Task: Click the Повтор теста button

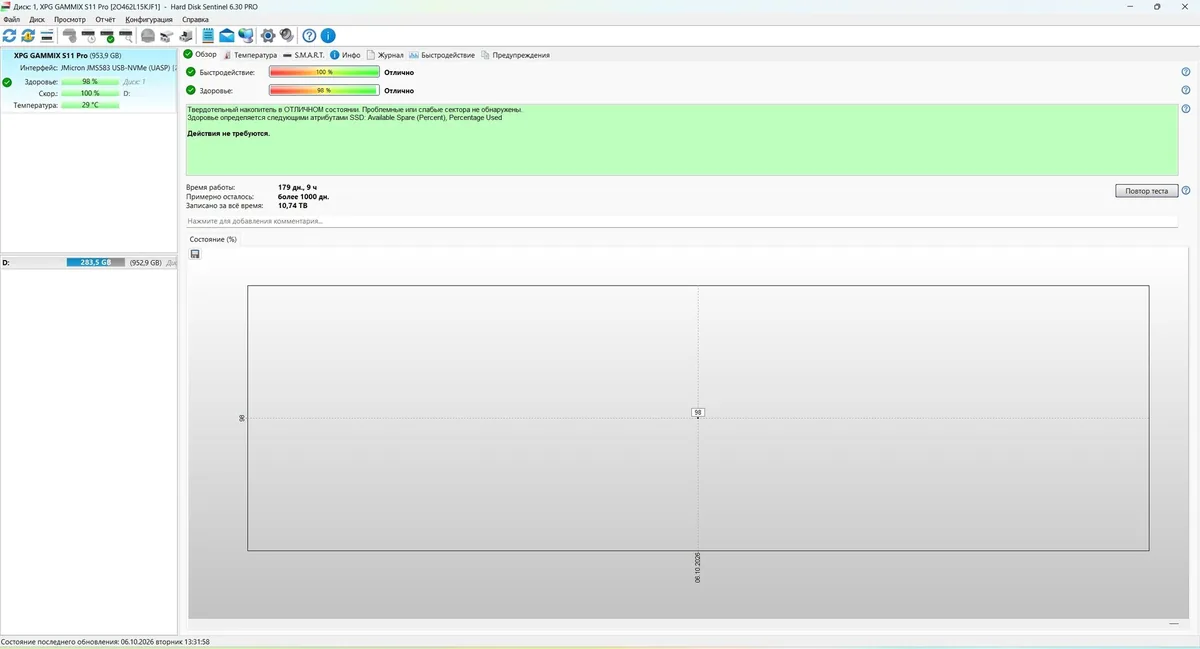Action: tap(1146, 190)
